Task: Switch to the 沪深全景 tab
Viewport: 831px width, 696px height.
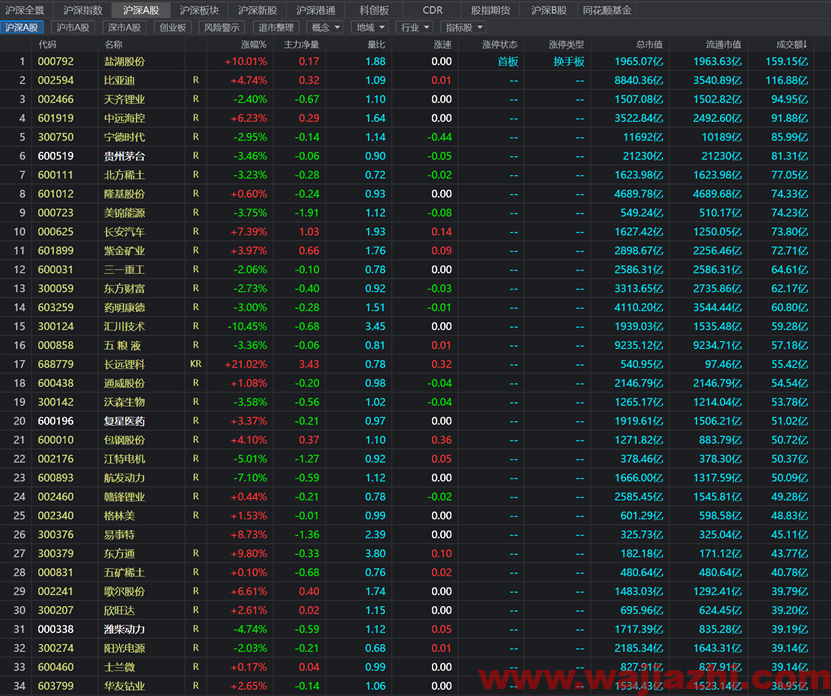Action: click(24, 10)
